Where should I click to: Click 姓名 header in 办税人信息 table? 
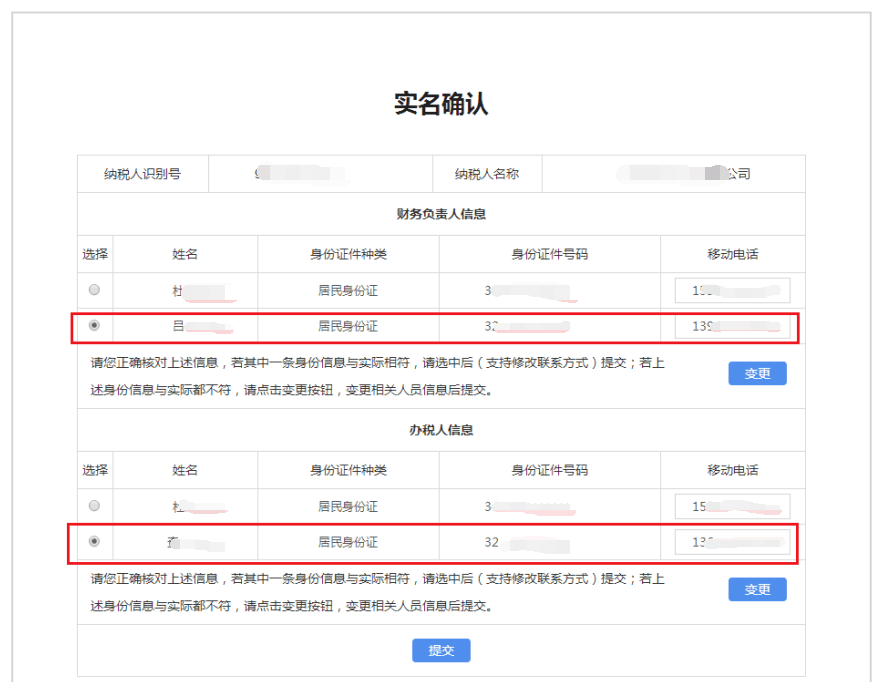(185, 470)
